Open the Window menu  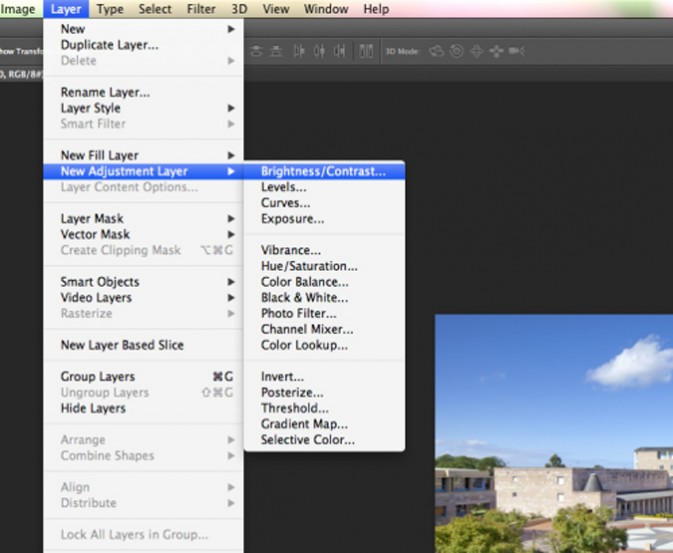click(327, 9)
